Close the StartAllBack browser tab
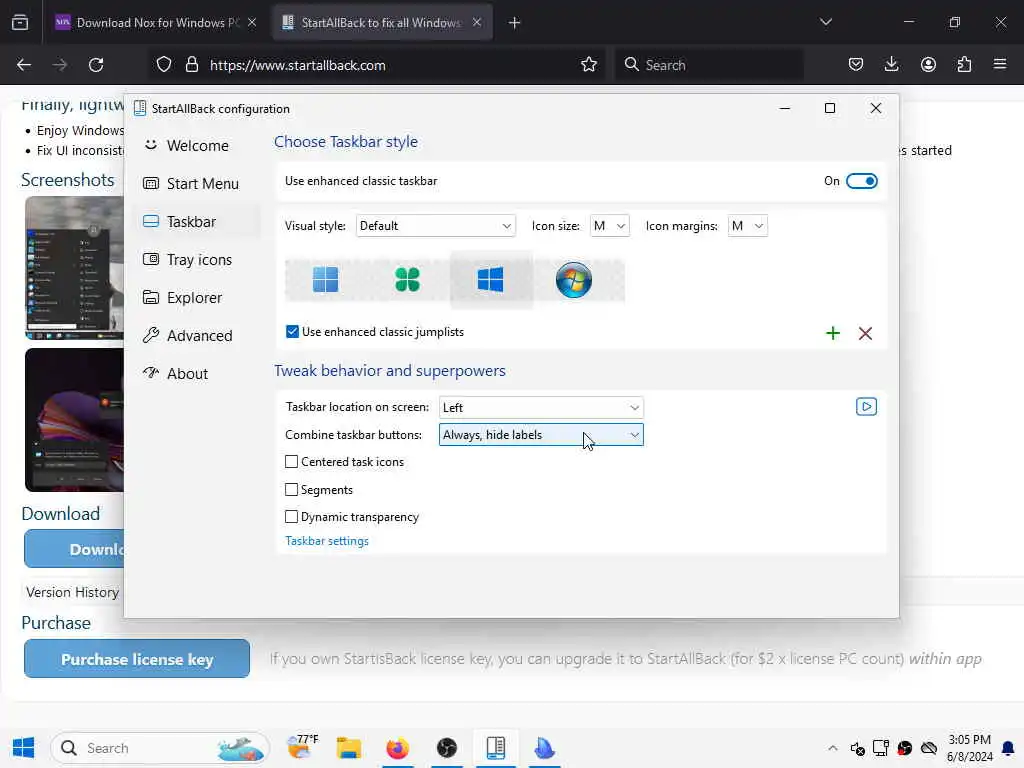Viewport: 1024px width, 768px height. point(477,23)
